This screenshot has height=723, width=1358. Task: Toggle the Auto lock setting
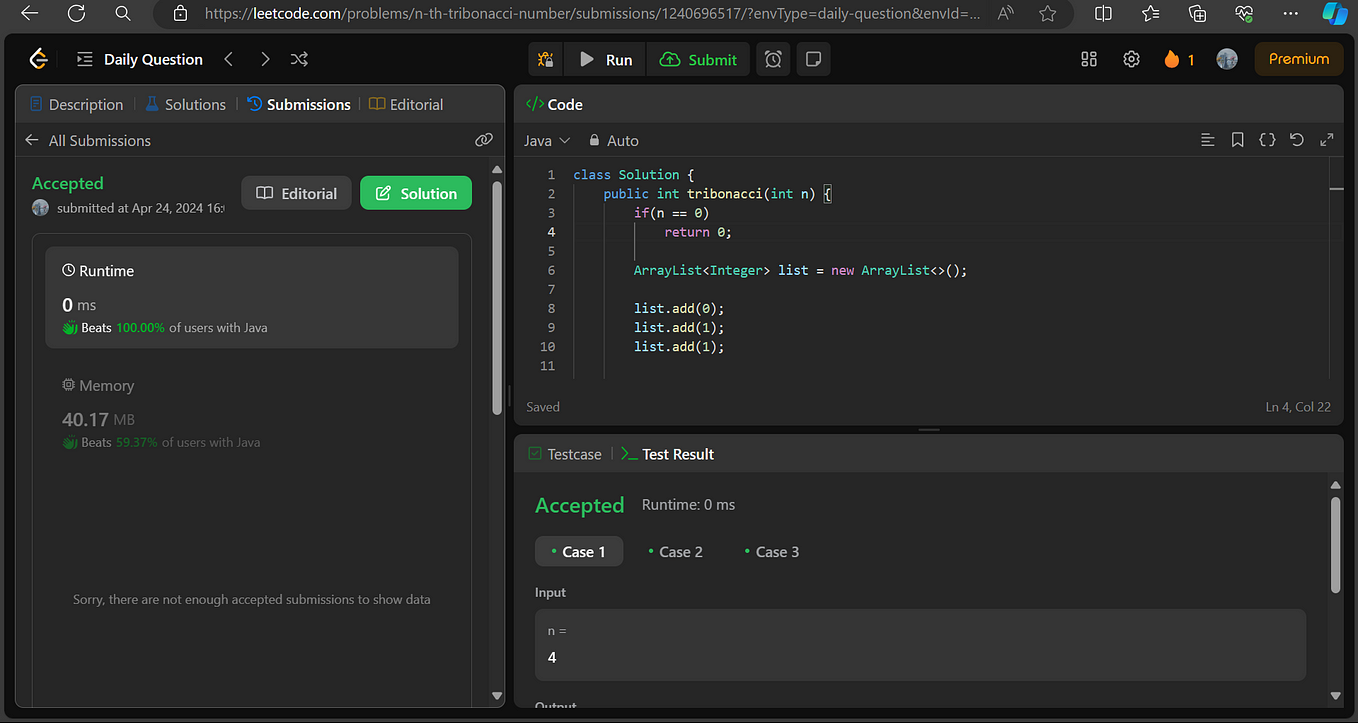[613, 140]
